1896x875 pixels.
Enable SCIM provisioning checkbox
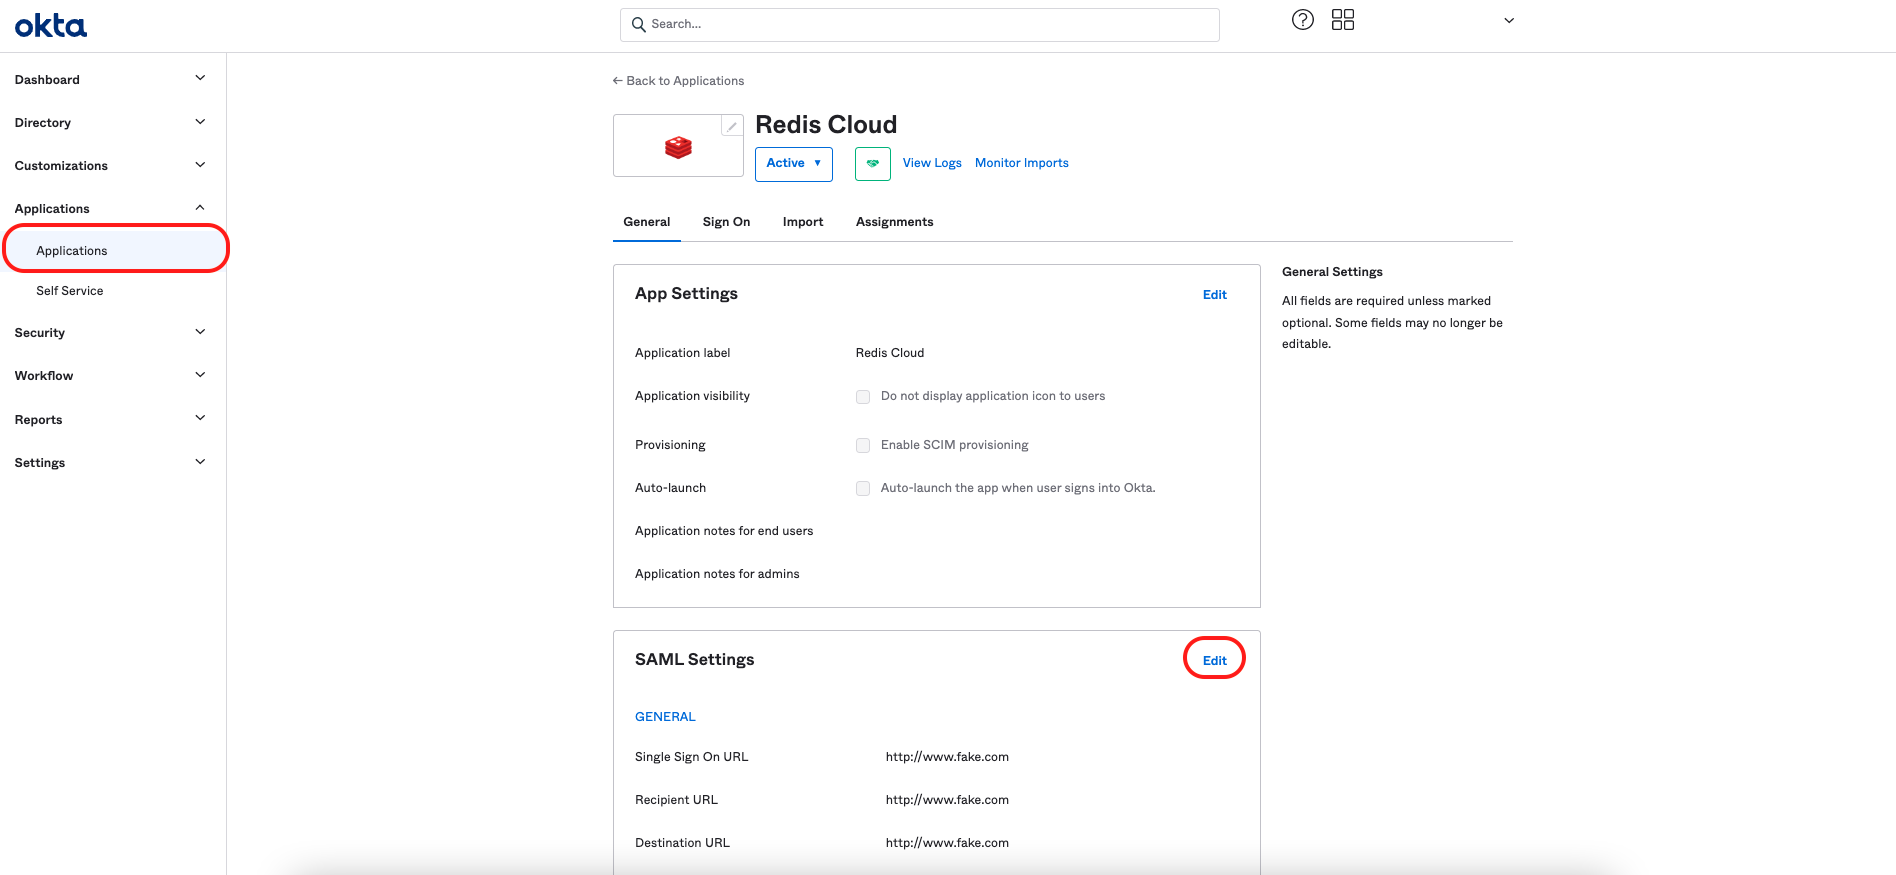863,446
